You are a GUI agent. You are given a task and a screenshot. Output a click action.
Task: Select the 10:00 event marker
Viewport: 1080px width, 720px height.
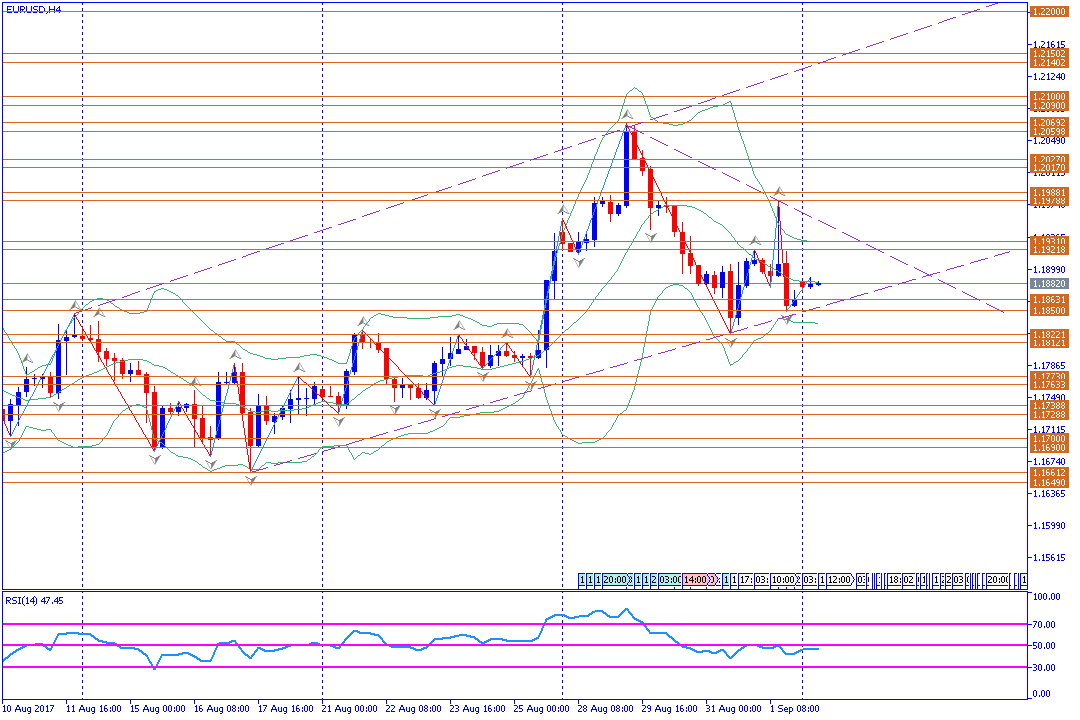pos(783,580)
